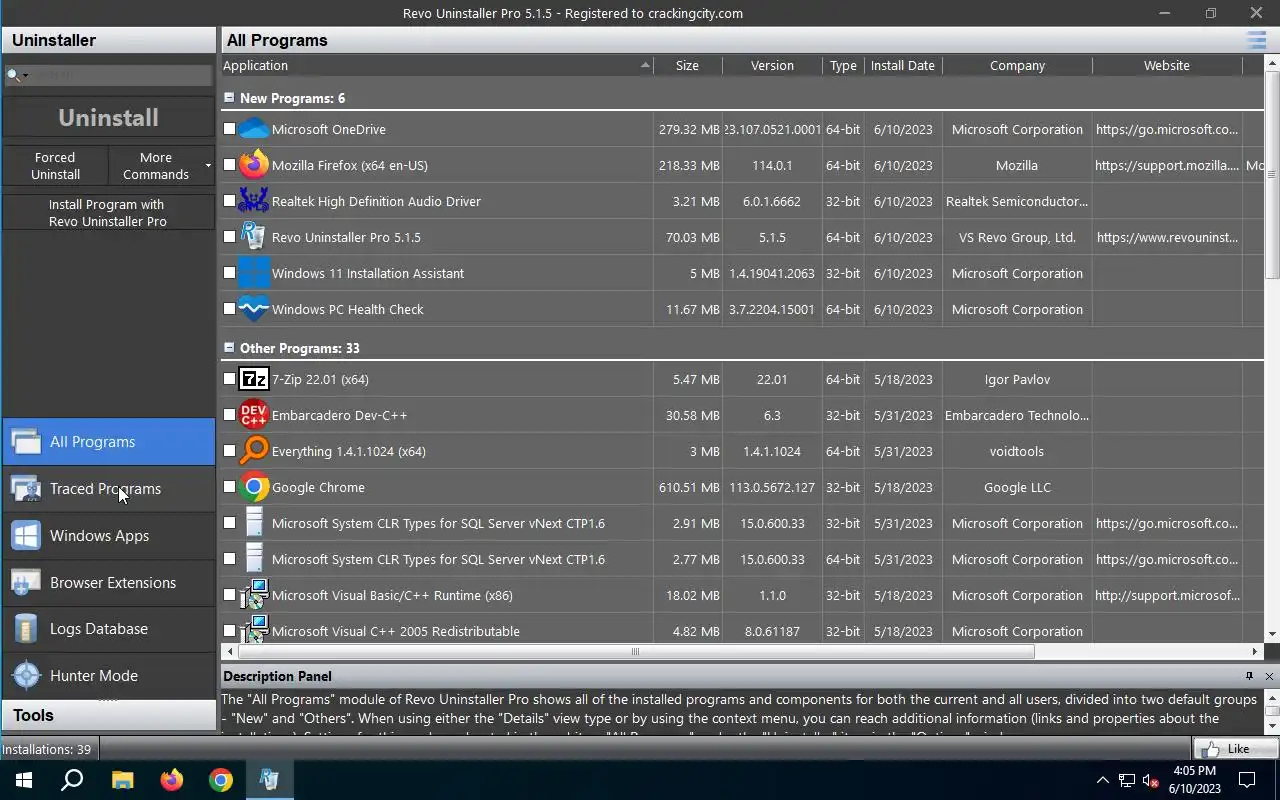This screenshot has width=1280, height=800.
Task: Select Windows 11 Installation Assistant checkbox
Action: [x=230, y=273]
